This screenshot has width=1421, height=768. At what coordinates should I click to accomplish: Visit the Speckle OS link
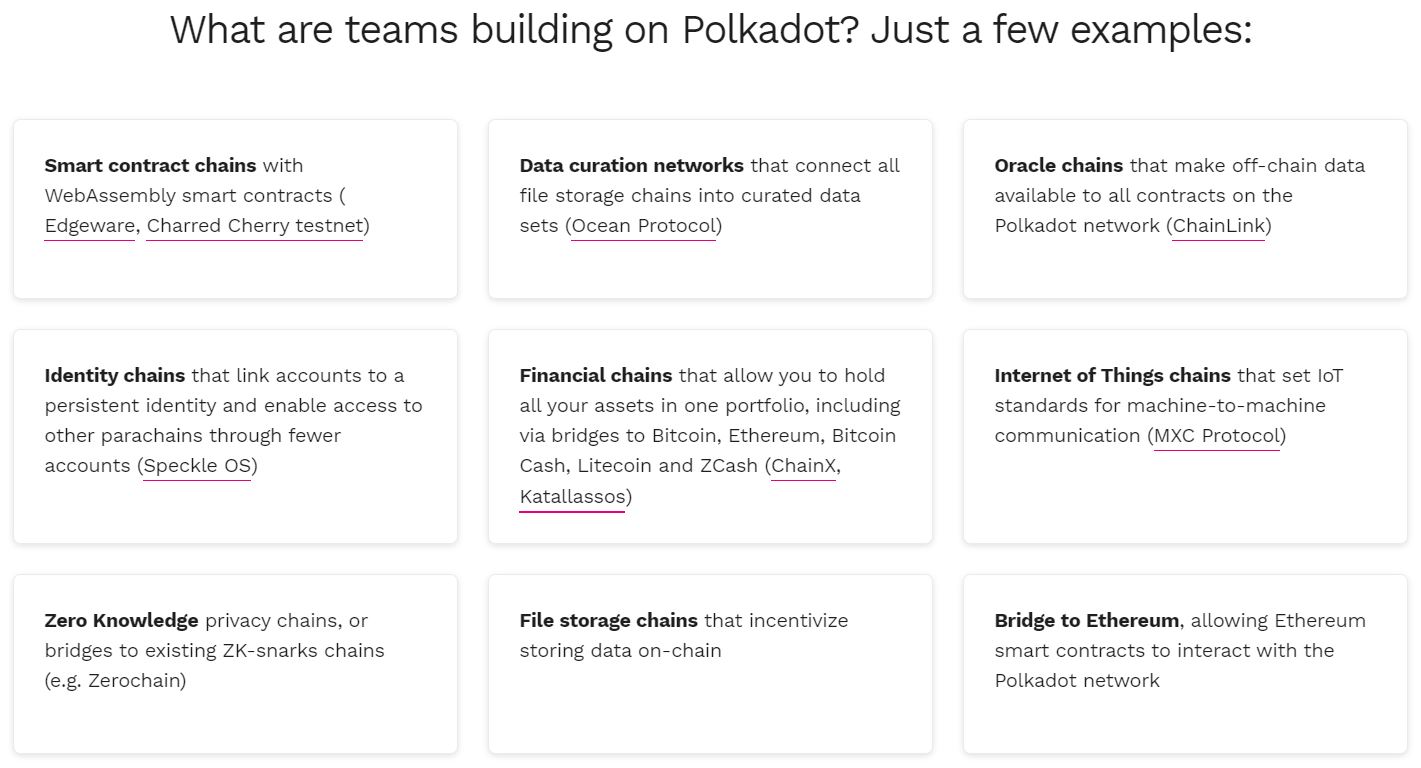197,466
